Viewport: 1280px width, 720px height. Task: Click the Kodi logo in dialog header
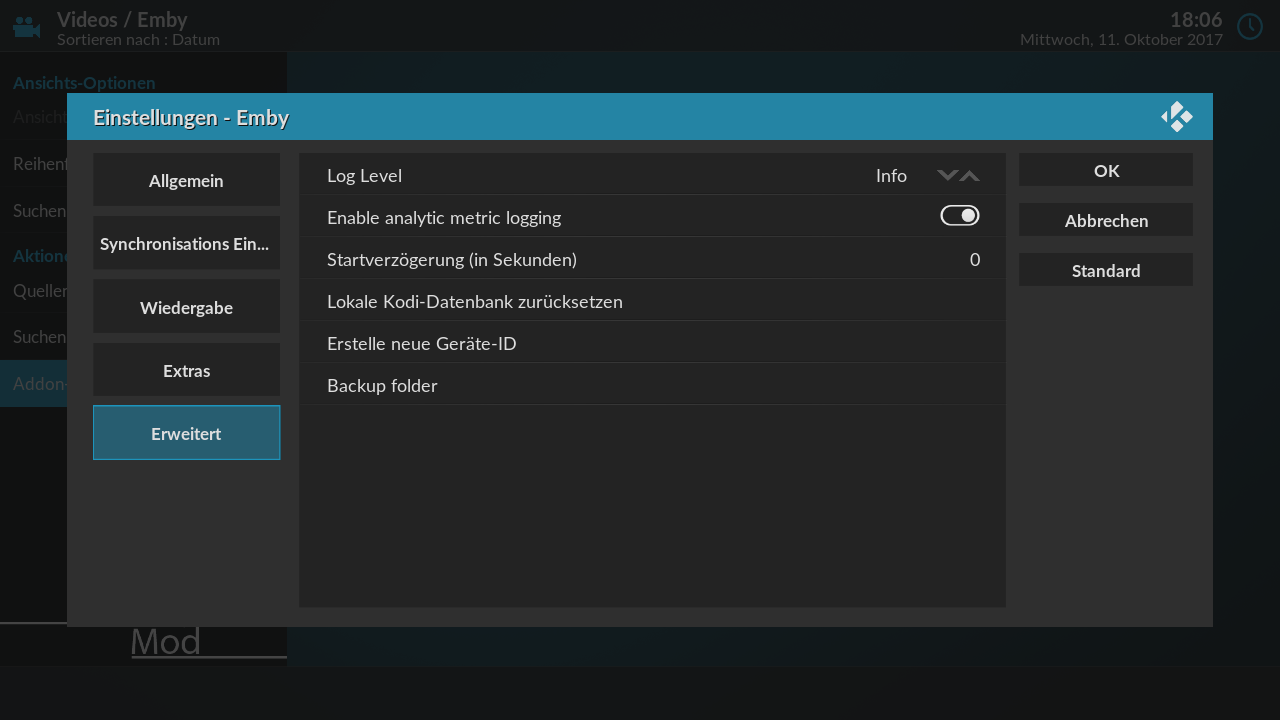[1177, 117]
